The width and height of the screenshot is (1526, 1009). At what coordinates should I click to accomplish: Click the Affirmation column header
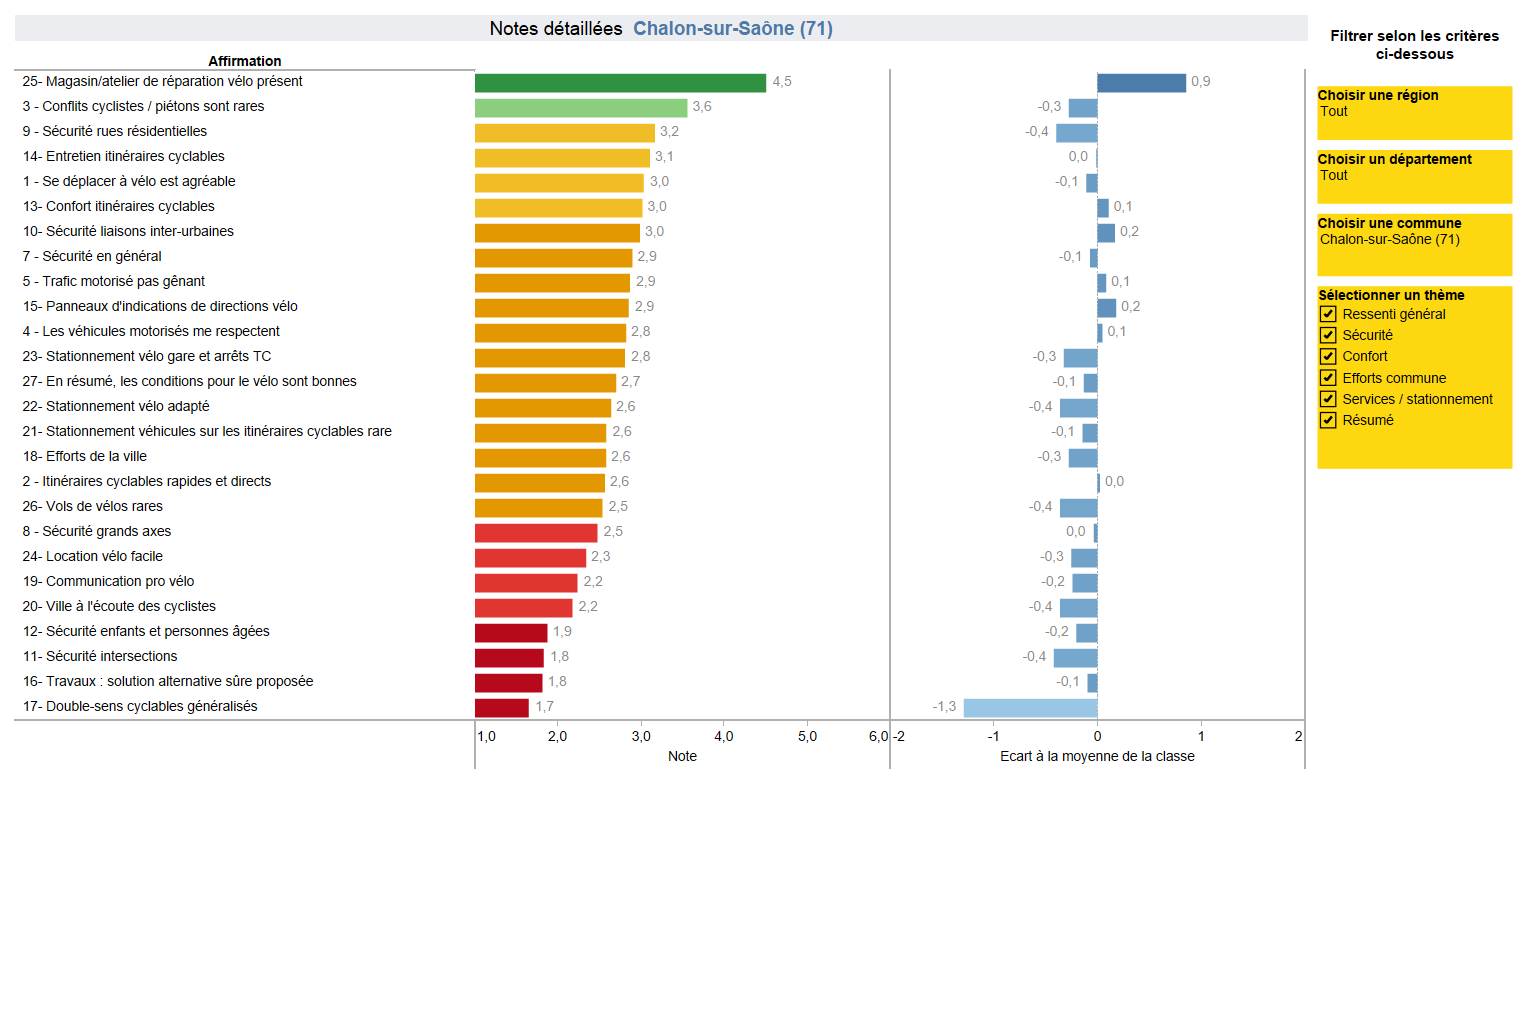point(244,61)
